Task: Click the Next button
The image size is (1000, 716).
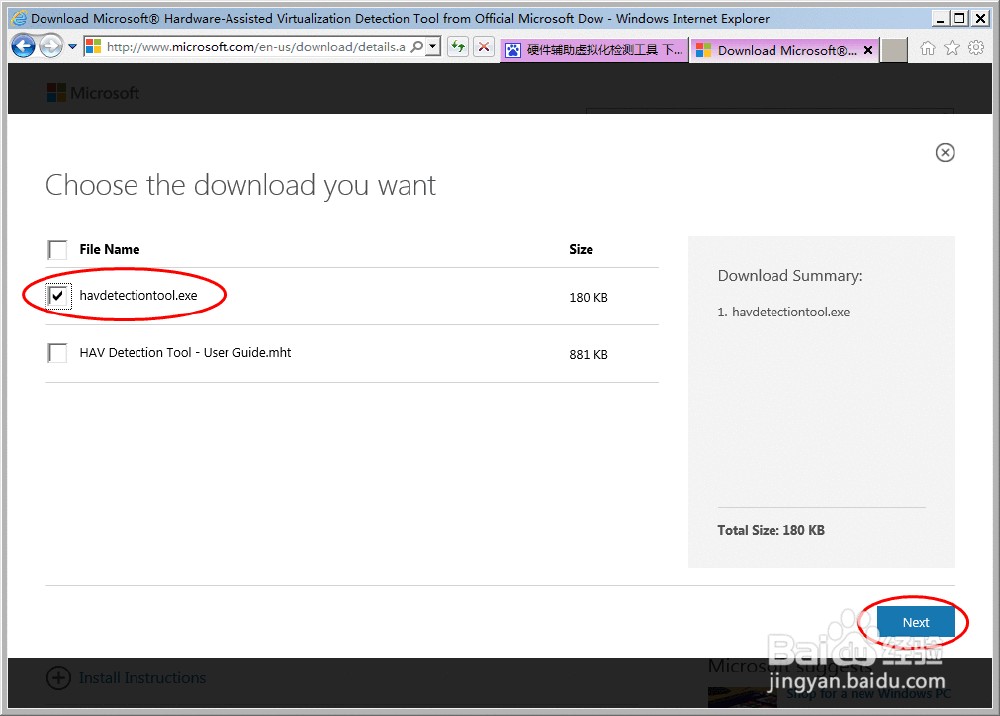Action: pyautogui.click(x=916, y=622)
